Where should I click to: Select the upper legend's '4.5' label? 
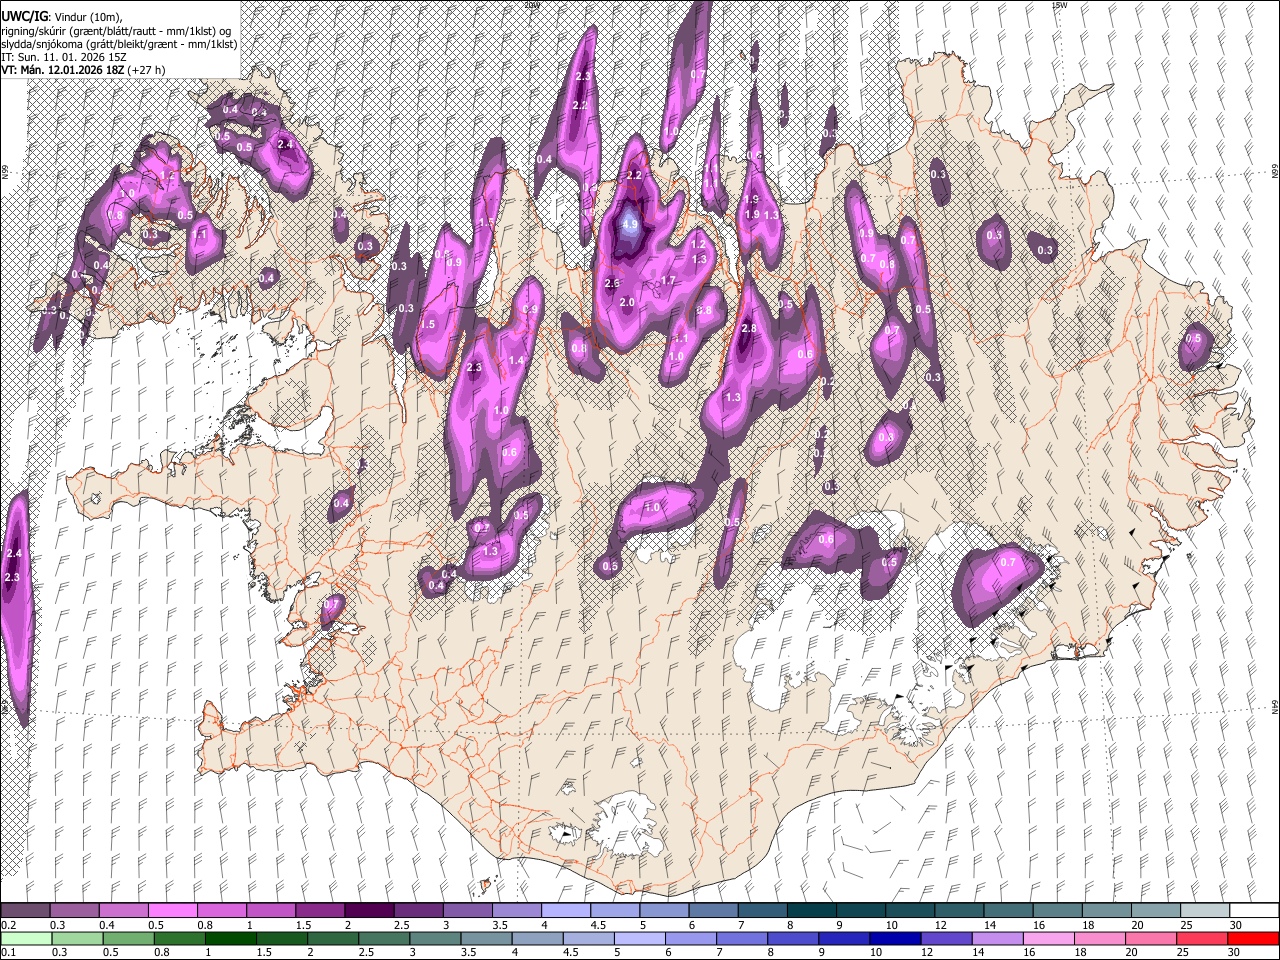(598, 925)
